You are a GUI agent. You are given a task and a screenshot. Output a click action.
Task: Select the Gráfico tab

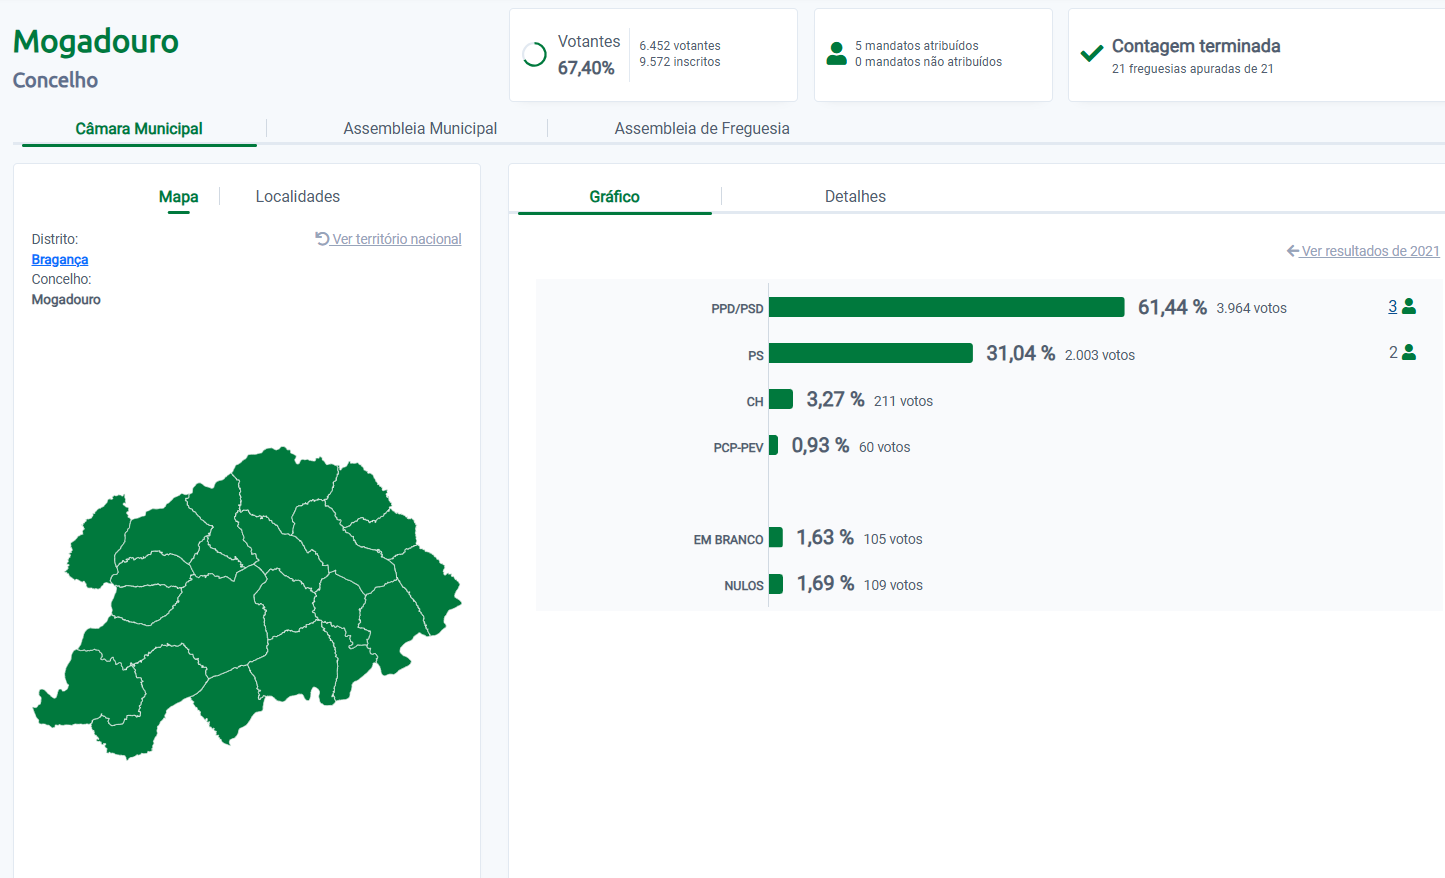614,197
